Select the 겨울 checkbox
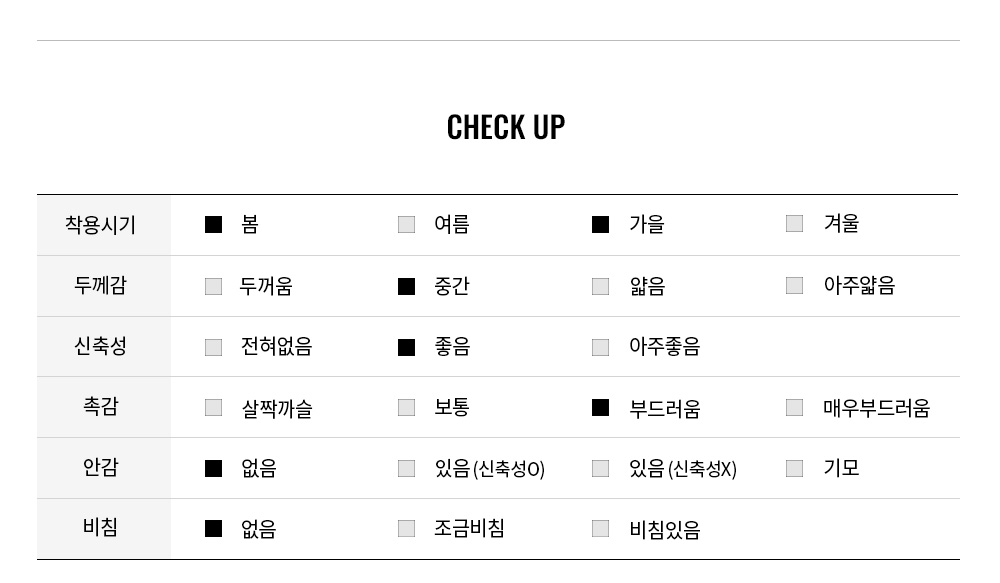This screenshot has height=583, width=1000. click(794, 223)
